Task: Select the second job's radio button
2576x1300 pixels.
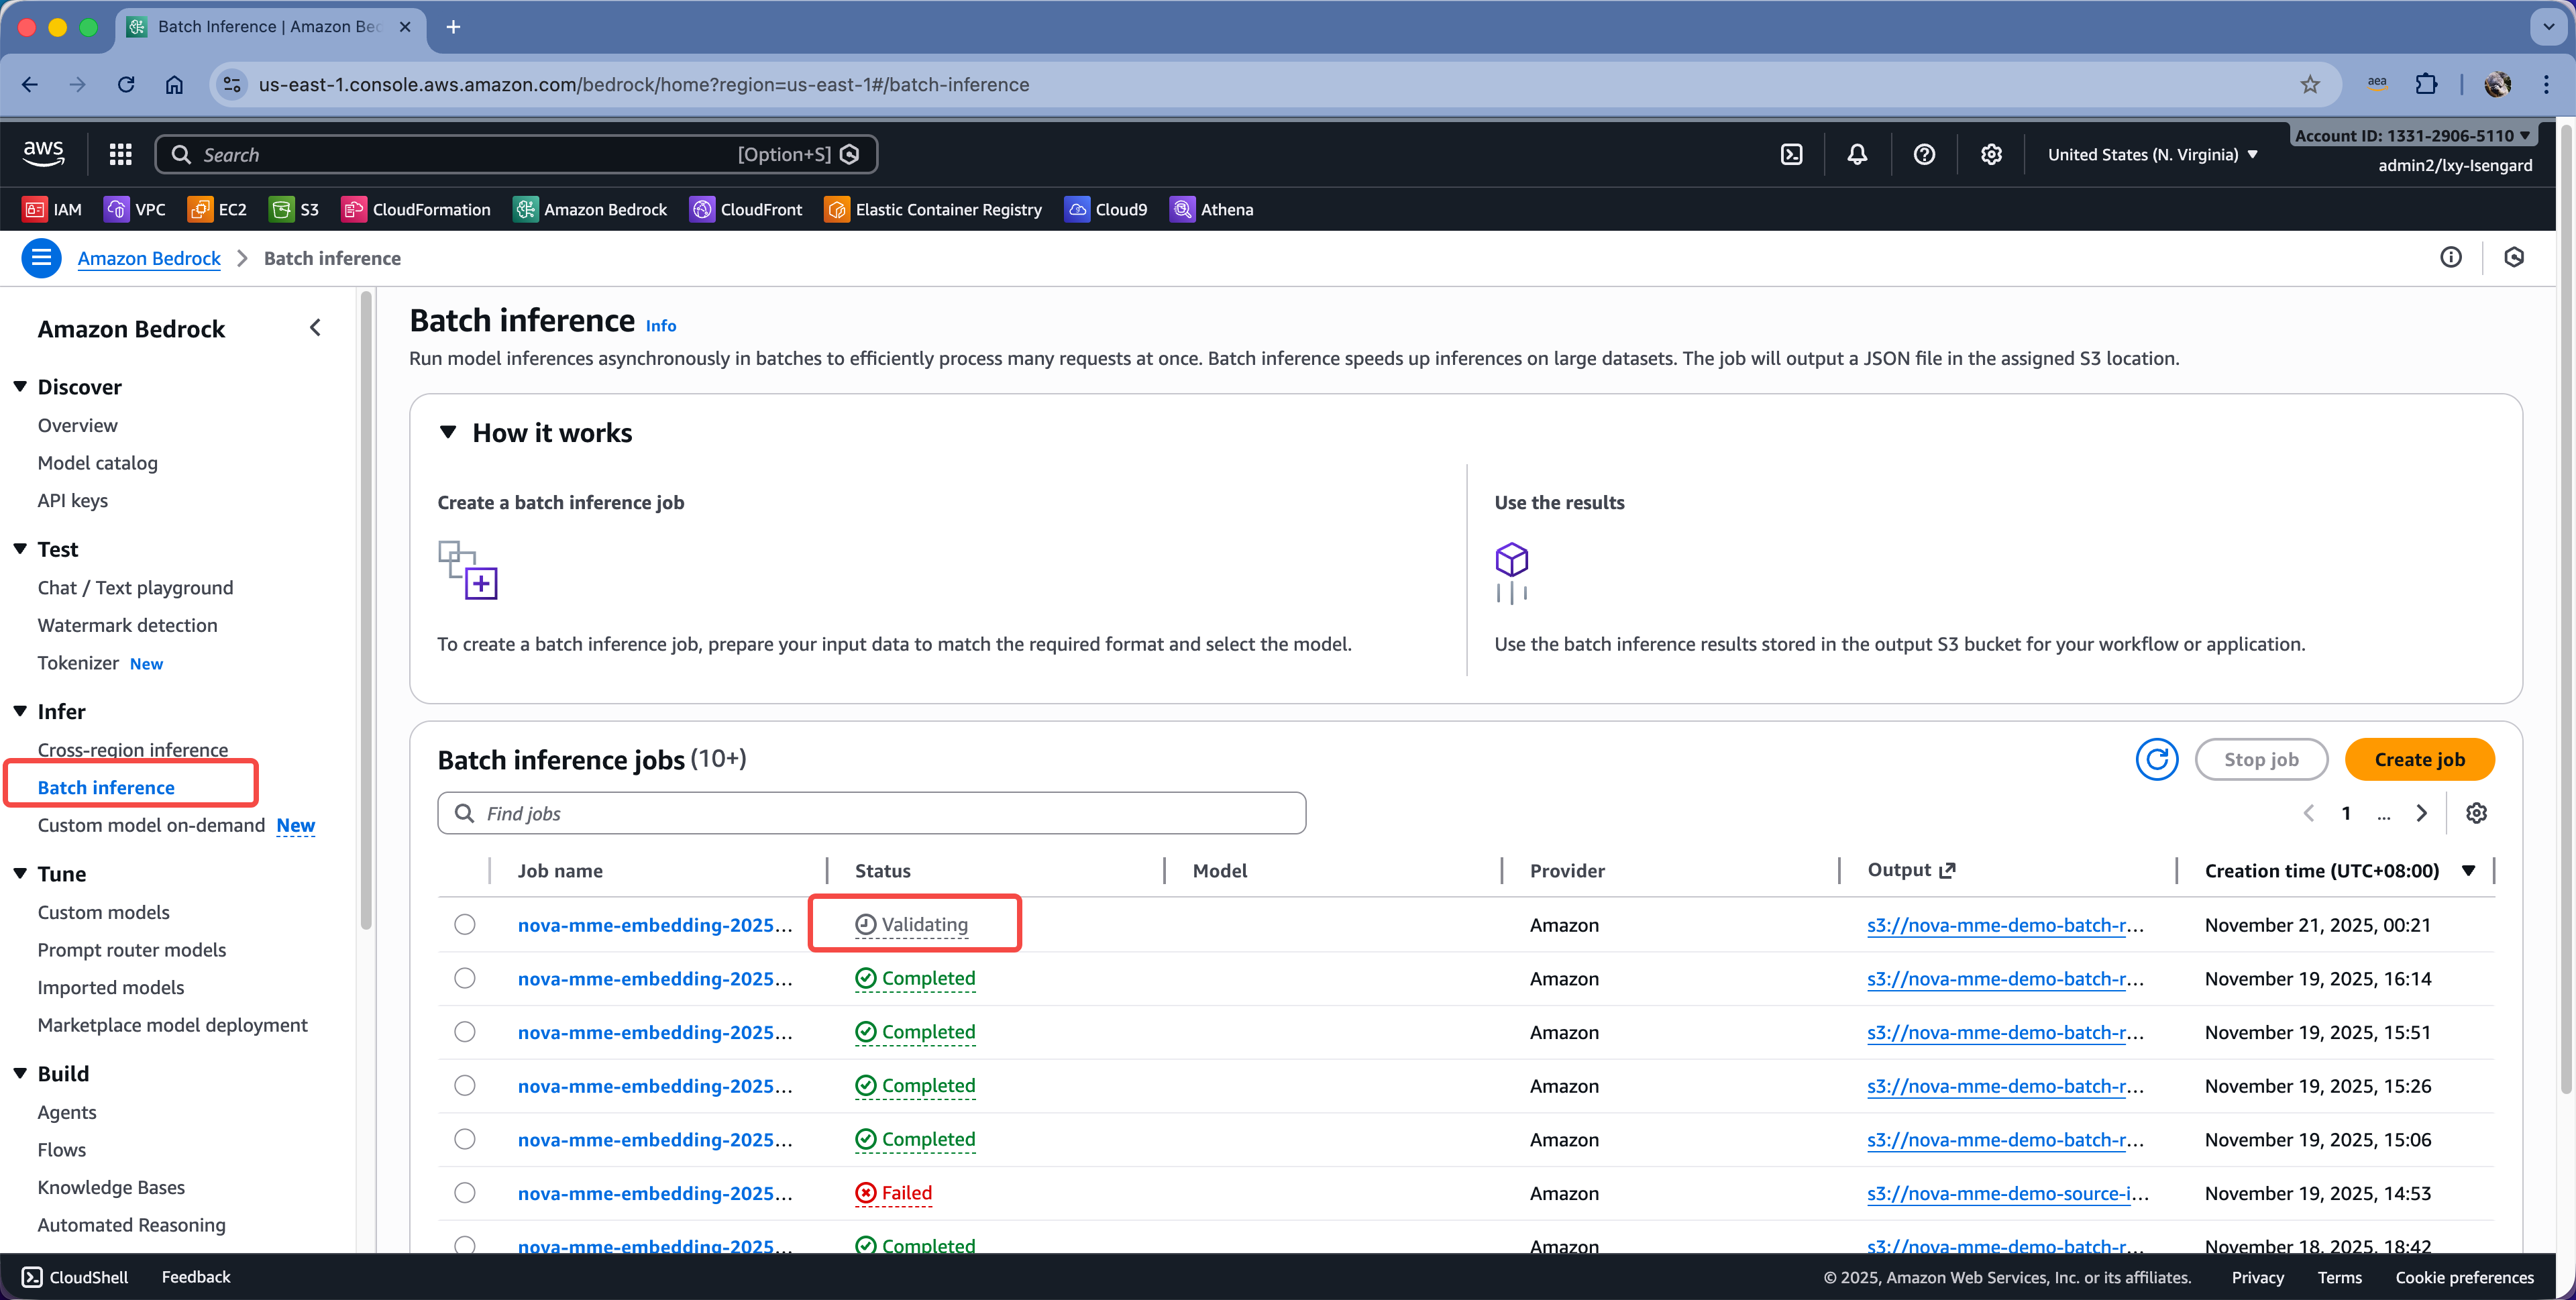Action: (x=465, y=978)
